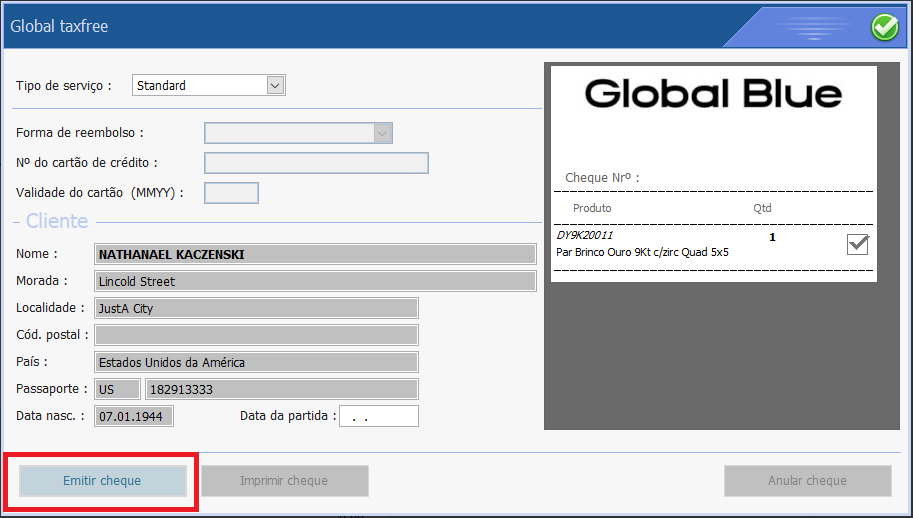Click the Emitir cheque button
The height and width of the screenshot is (518, 913).
[x=102, y=481]
